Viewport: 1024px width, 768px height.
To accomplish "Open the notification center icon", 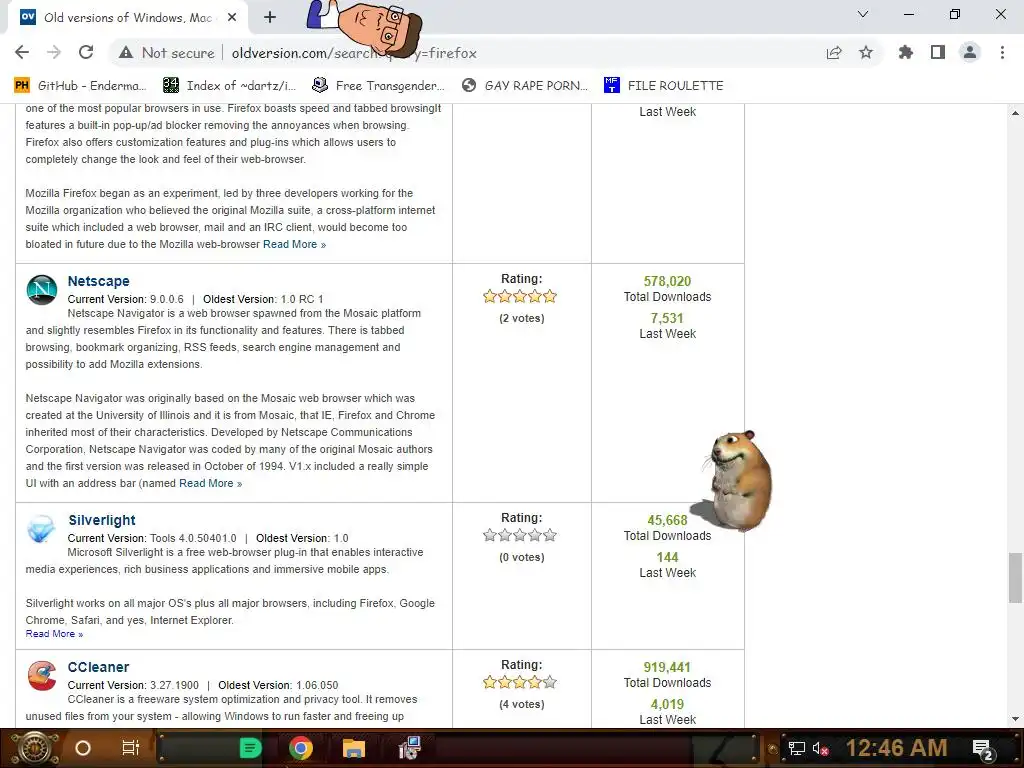I will 983,749.
